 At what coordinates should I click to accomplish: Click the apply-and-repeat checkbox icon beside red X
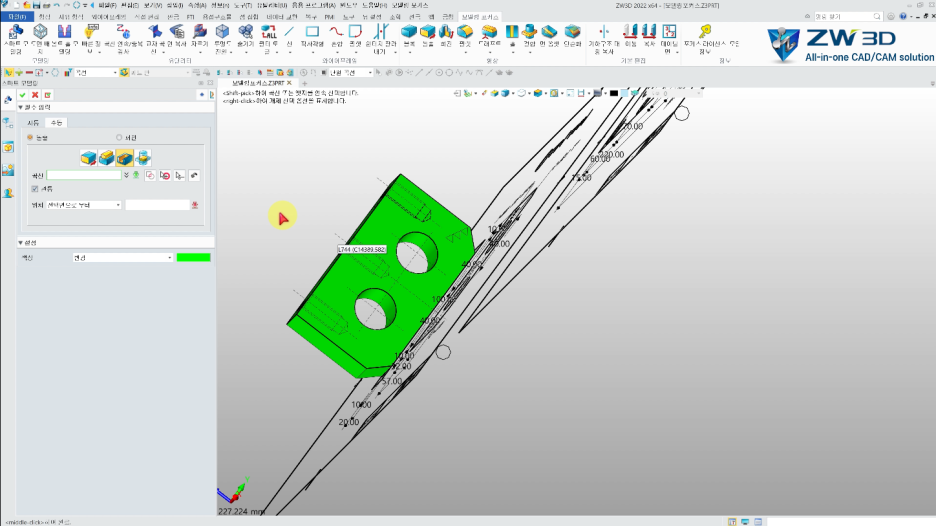[x=48, y=95]
